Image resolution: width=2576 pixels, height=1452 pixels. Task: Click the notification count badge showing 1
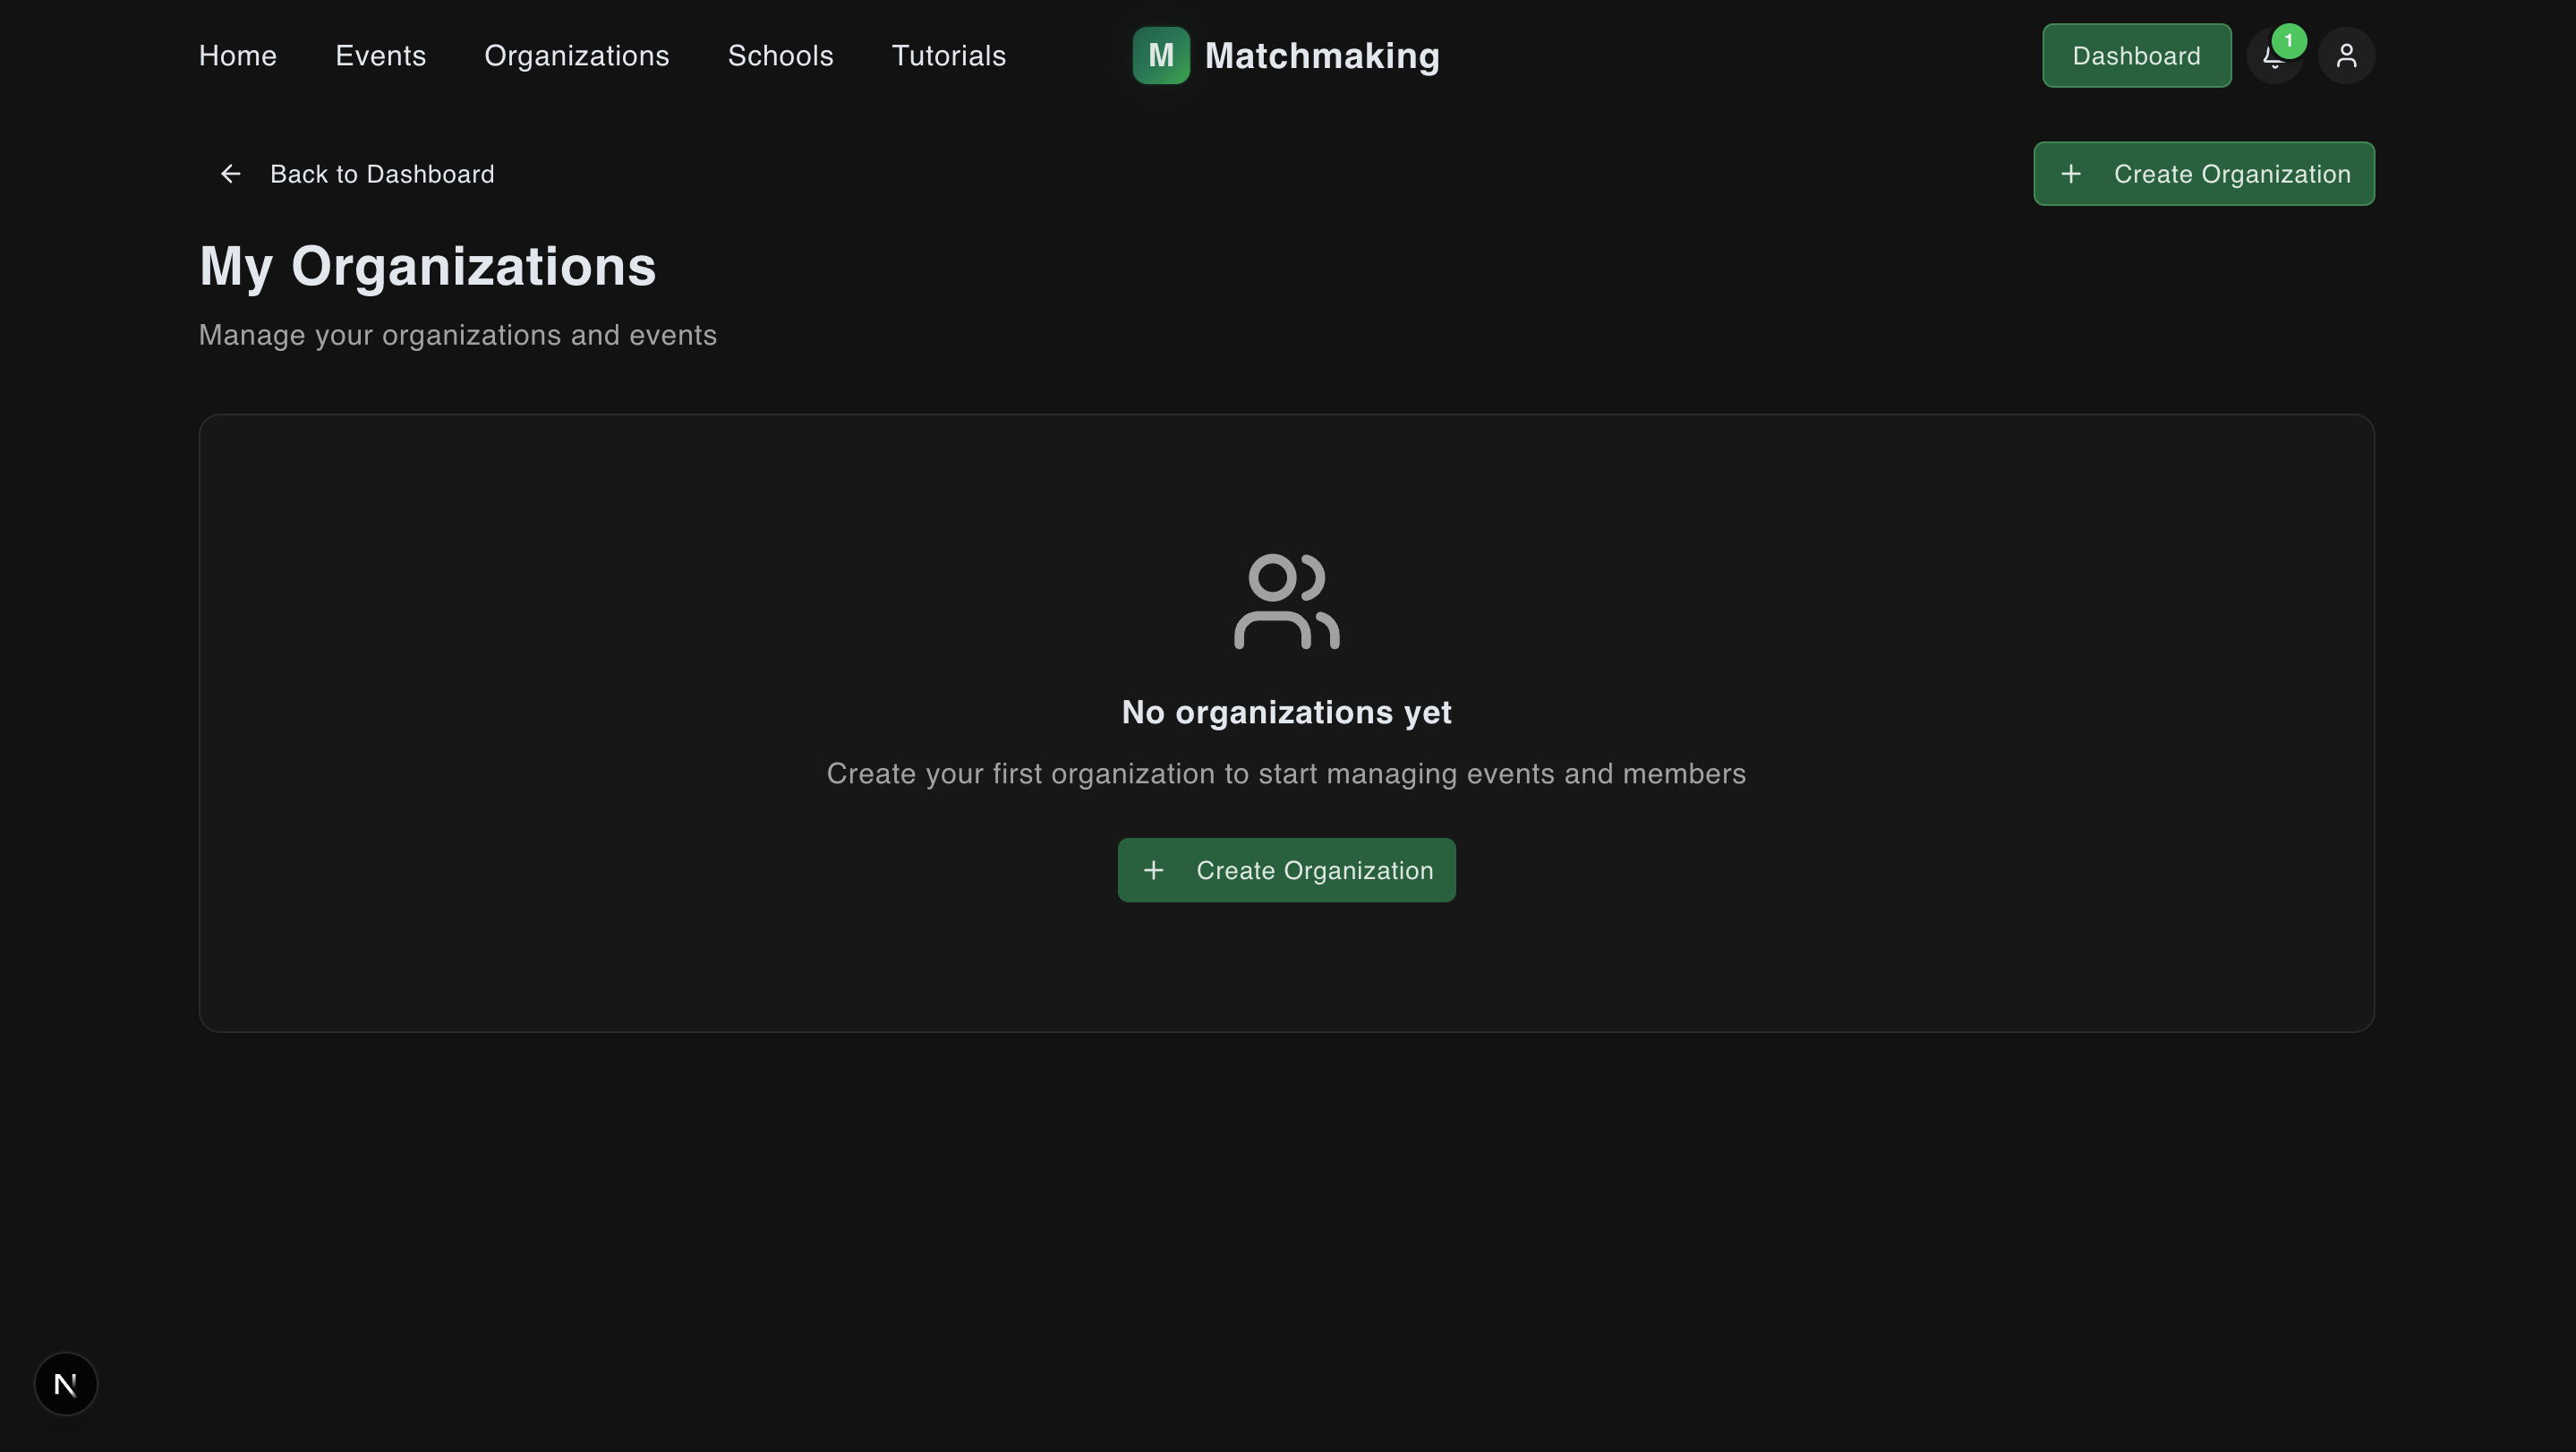pos(2288,41)
